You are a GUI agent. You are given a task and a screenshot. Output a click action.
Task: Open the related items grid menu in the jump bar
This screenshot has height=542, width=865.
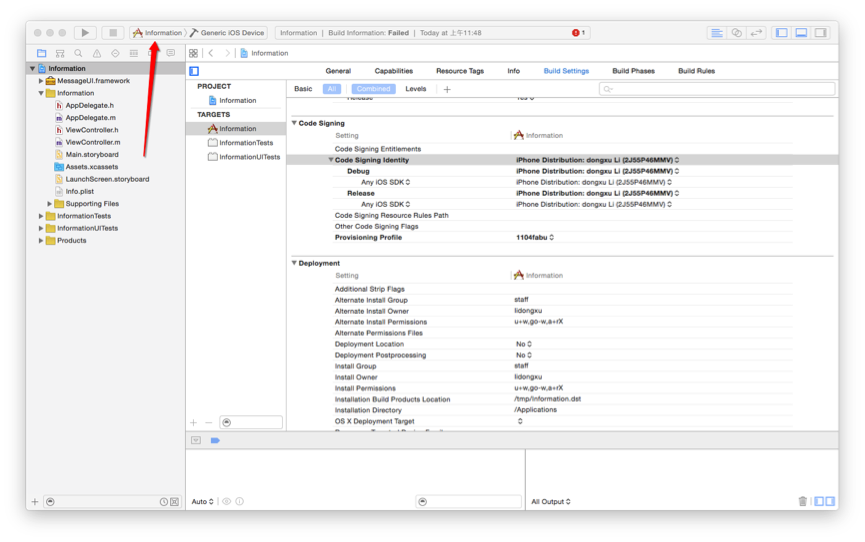point(193,53)
